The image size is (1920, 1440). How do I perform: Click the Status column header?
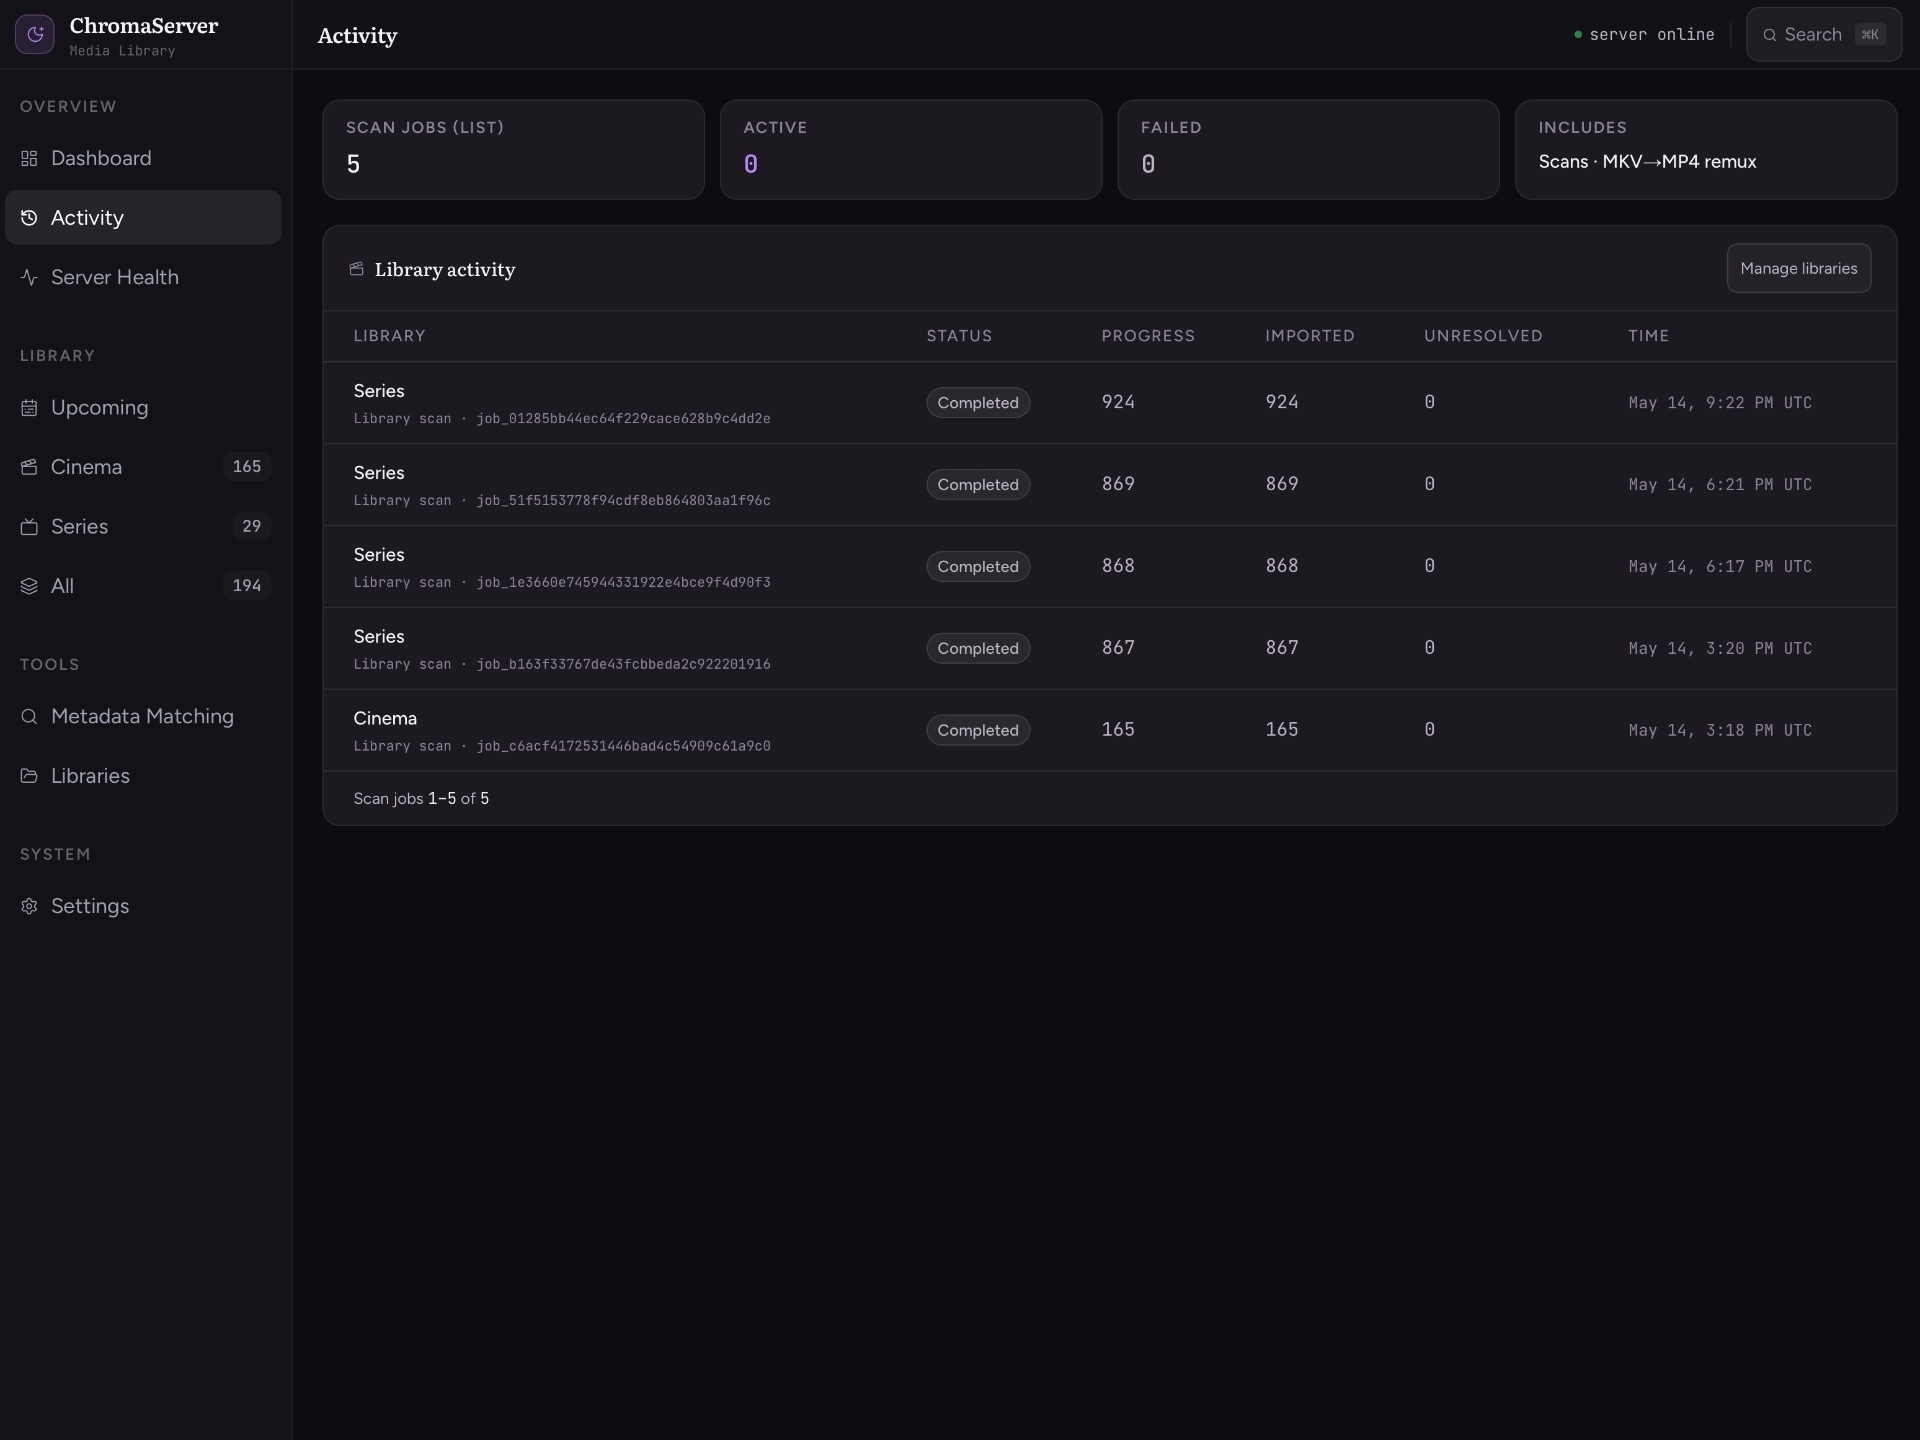click(959, 336)
